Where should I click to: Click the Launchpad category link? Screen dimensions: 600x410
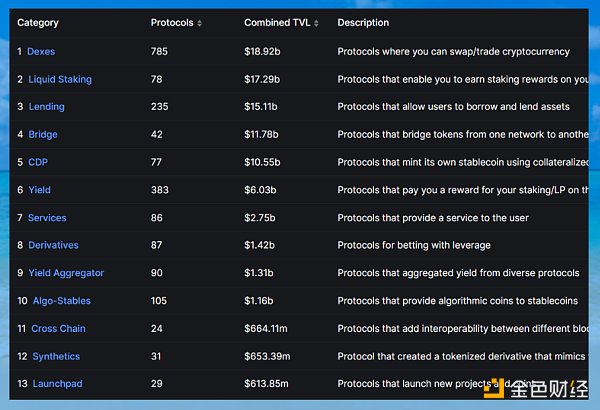tap(57, 384)
